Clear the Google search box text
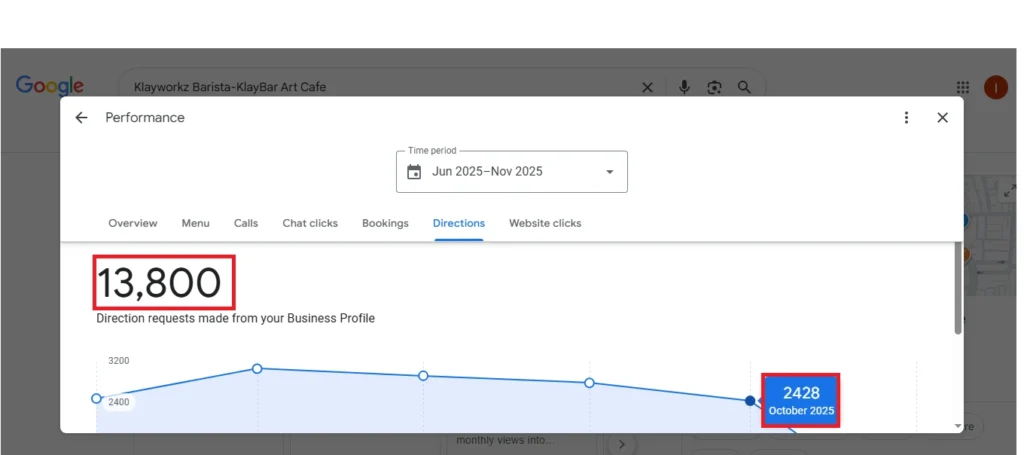 point(647,87)
